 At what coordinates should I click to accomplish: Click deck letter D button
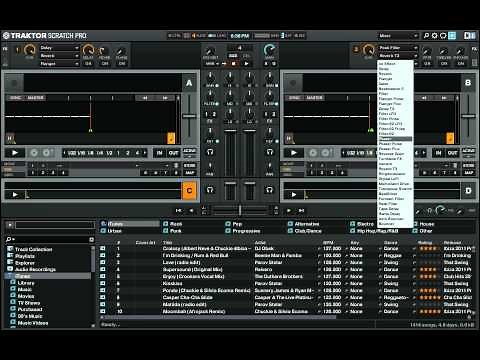[468, 191]
